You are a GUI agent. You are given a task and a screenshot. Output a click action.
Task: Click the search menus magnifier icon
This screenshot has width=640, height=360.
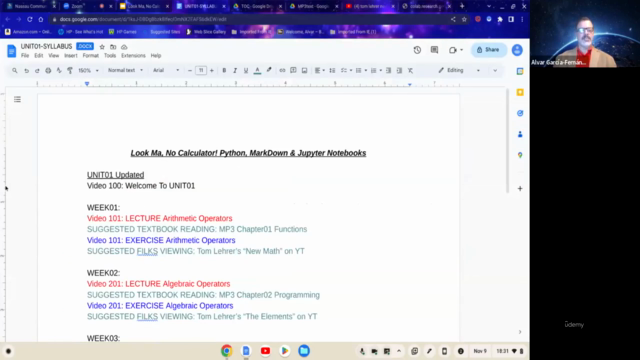coord(15,71)
